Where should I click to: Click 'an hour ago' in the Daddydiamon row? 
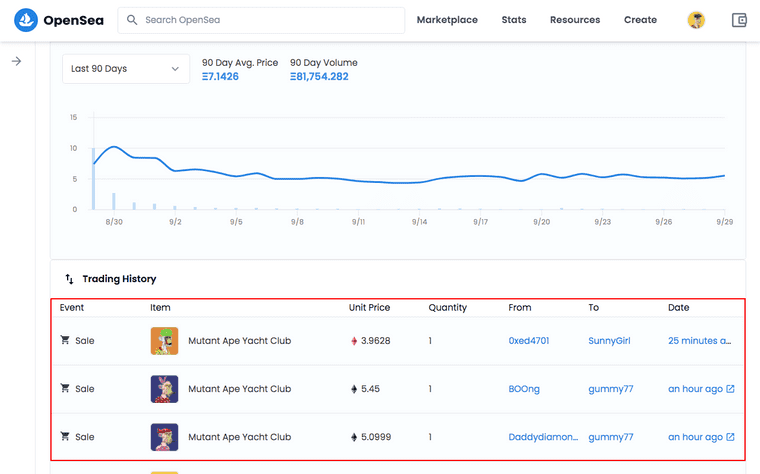pos(695,437)
